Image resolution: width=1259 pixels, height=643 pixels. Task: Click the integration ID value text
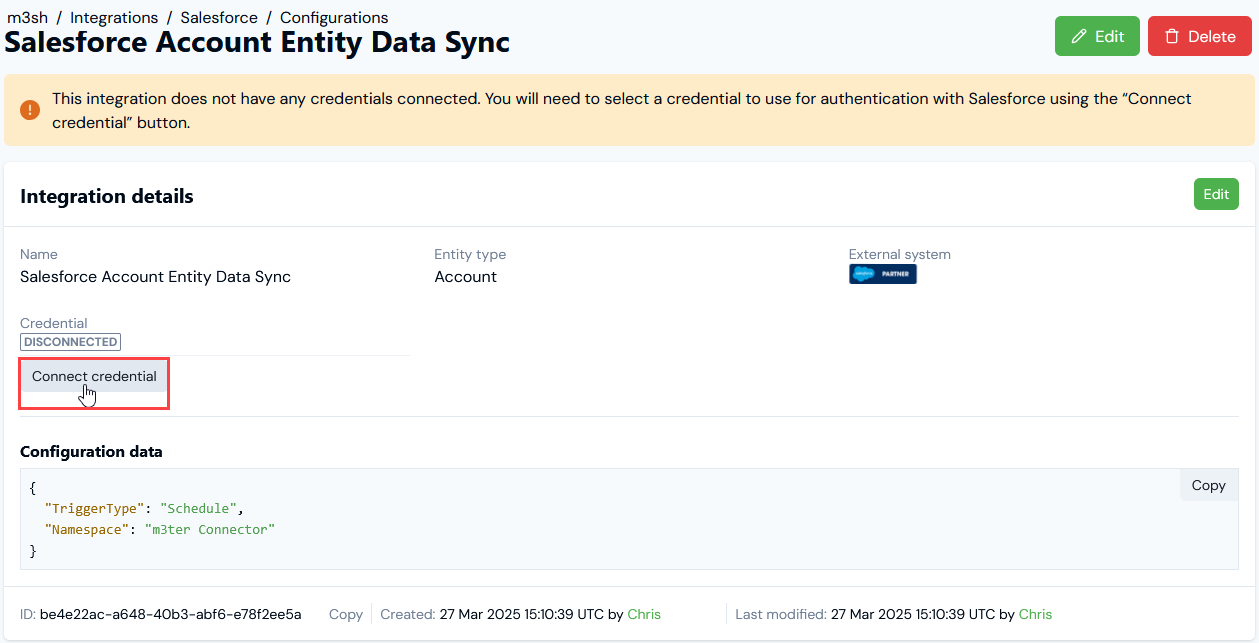click(170, 614)
